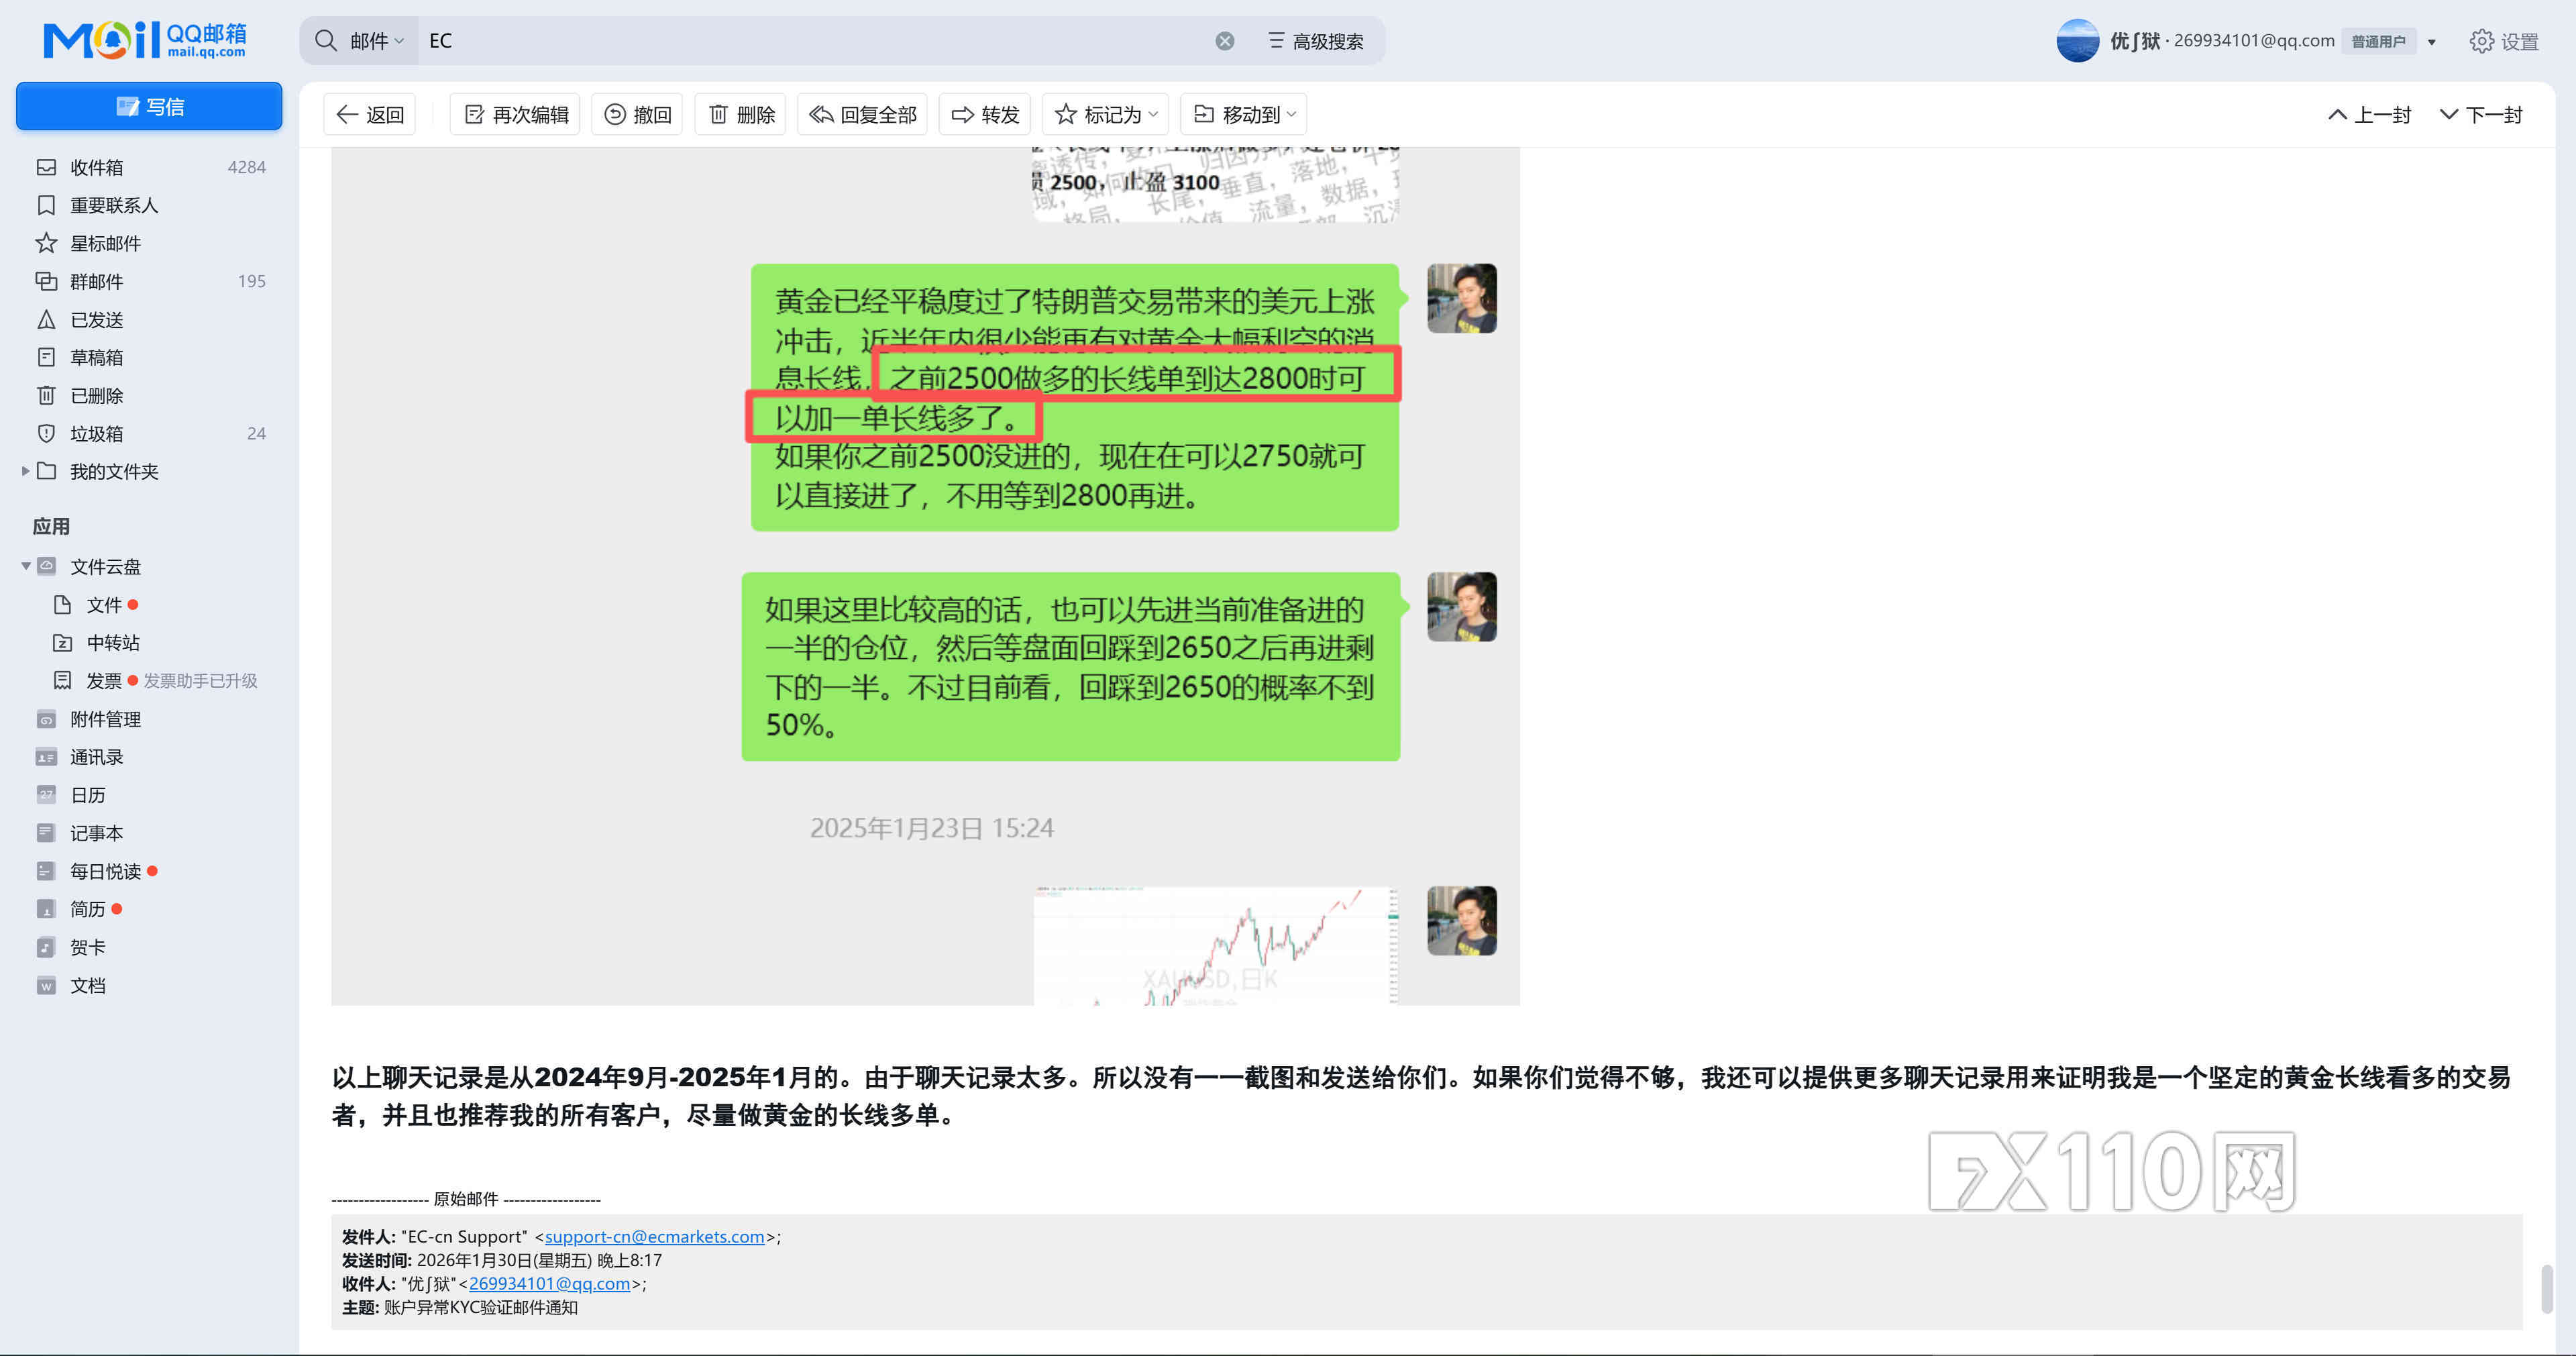2576x1356 pixels.
Task: Go to next mail 下一封
Action: [2481, 114]
